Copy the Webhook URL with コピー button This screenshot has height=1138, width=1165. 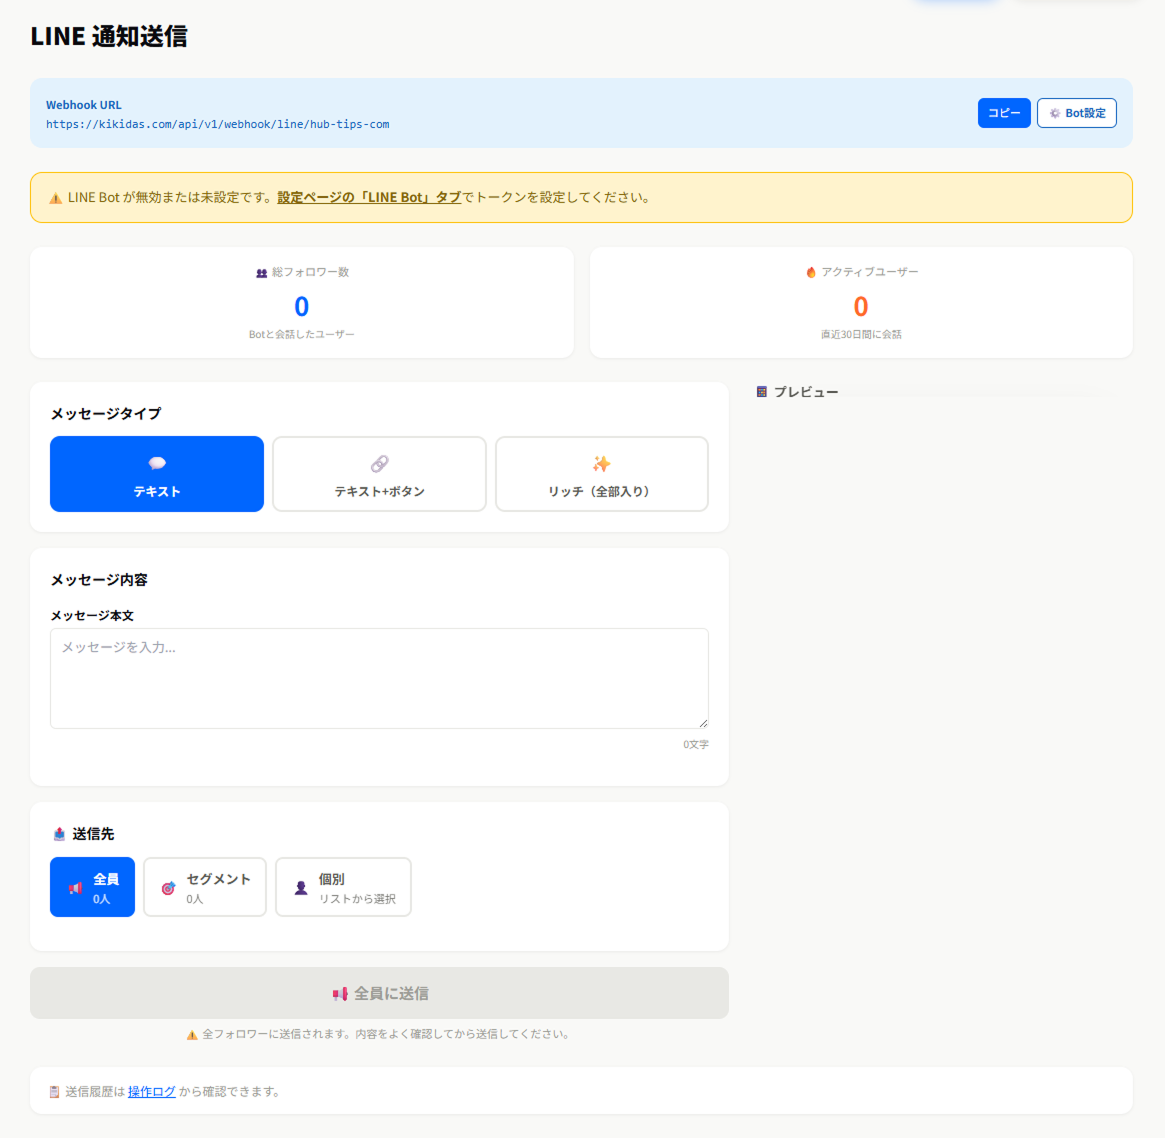pyautogui.click(x=1004, y=113)
